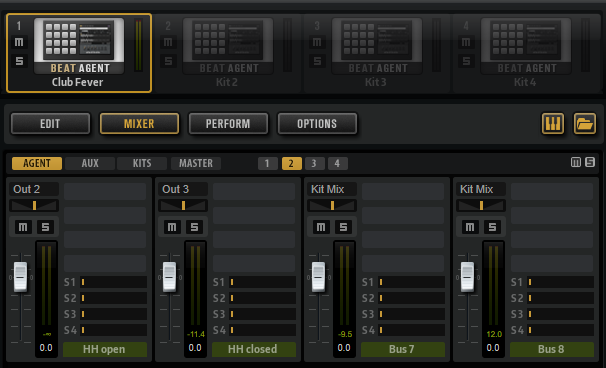Select the Kit 4 Beat Agent slot
Image resolution: width=606 pixels, height=368 pixels.
(526, 53)
